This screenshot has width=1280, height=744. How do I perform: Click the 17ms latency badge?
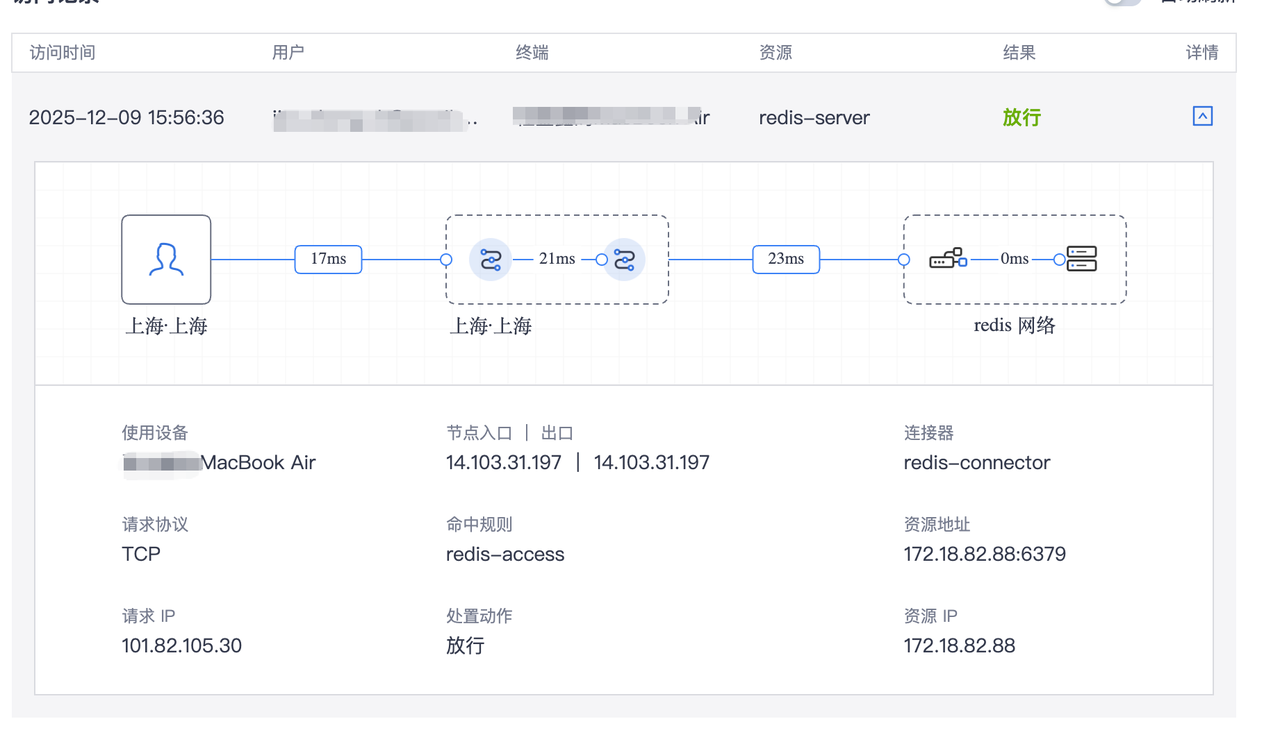pyautogui.click(x=328, y=259)
